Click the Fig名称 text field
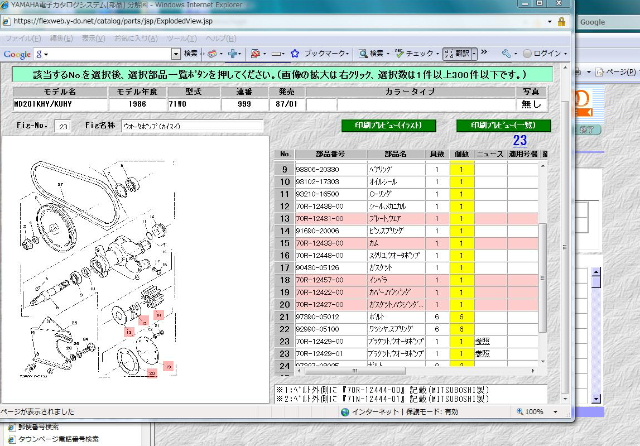The height and width of the screenshot is (446, 640). click(x=192, y=126)
